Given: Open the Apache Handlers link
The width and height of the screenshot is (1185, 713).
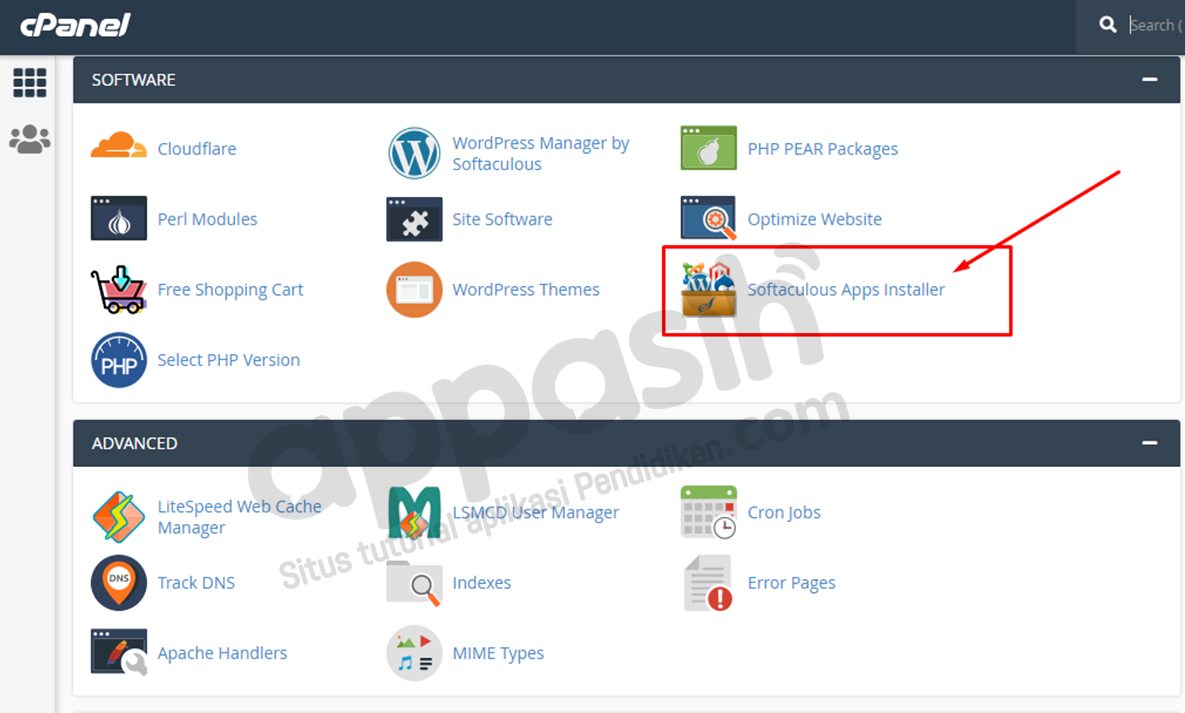Looking at the screenshot, I should pyautogui.click(x=222, y=653).
